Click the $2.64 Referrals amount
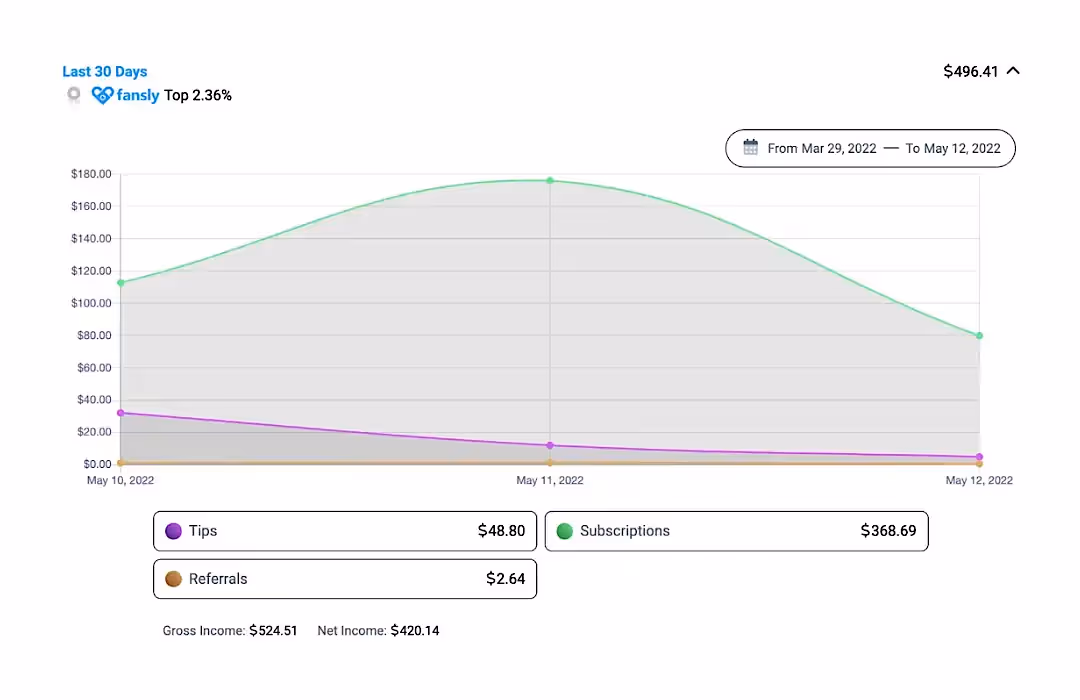The image size is (1080, 700). click(x=506, y=579)
